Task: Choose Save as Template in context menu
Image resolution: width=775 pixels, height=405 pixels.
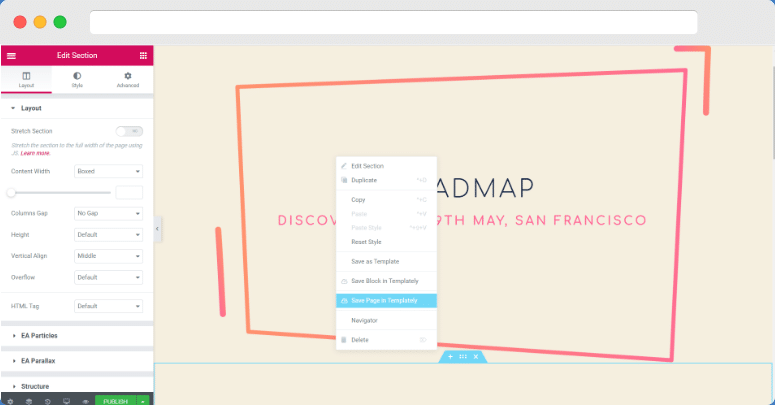Action: (x=387, y=262)
